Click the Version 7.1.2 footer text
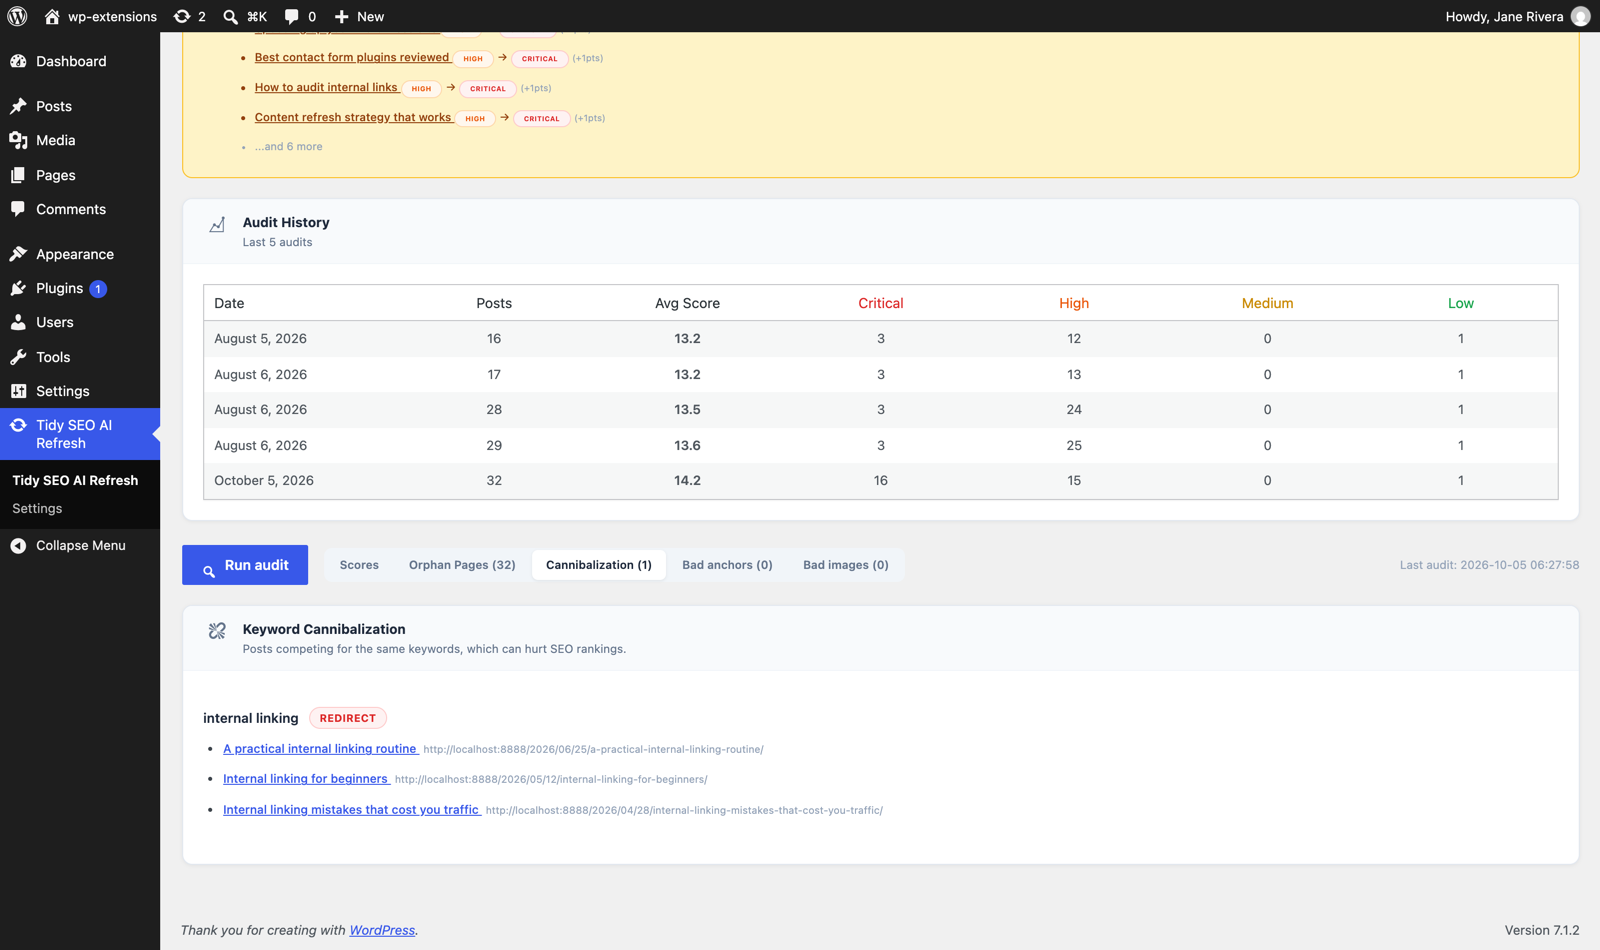 [1542, 930]
